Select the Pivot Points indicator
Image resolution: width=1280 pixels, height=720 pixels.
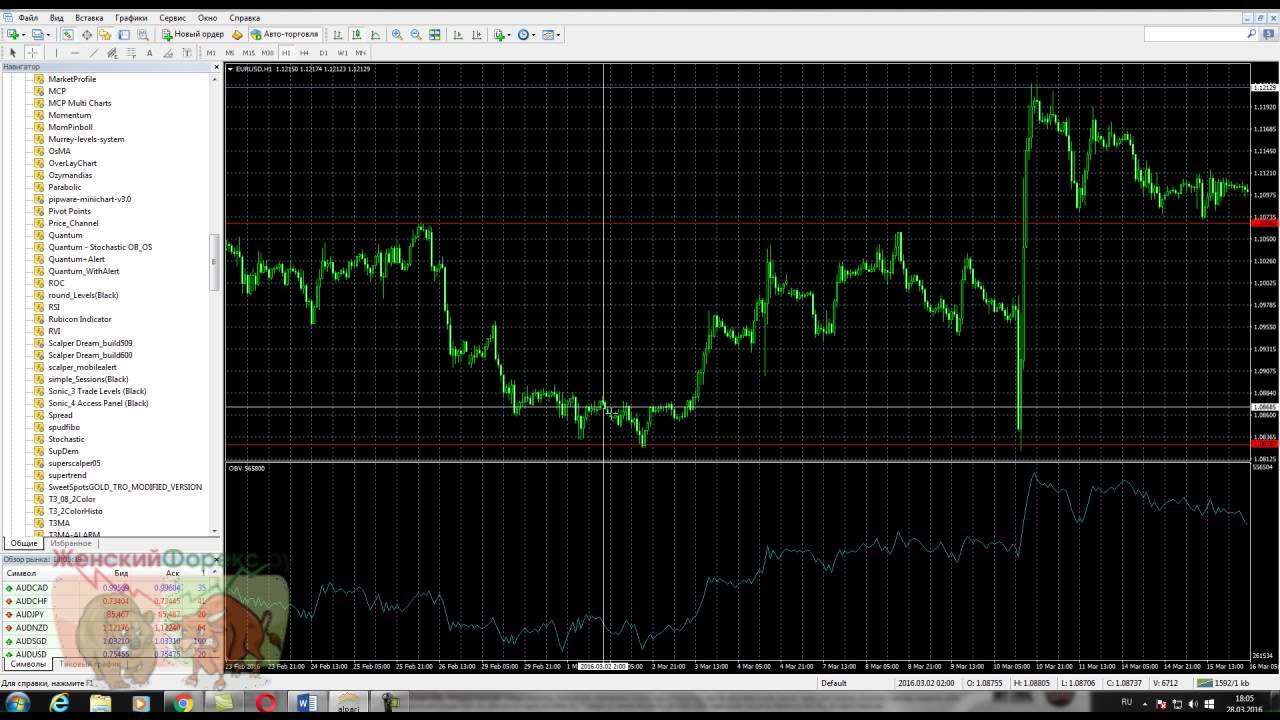69,211
